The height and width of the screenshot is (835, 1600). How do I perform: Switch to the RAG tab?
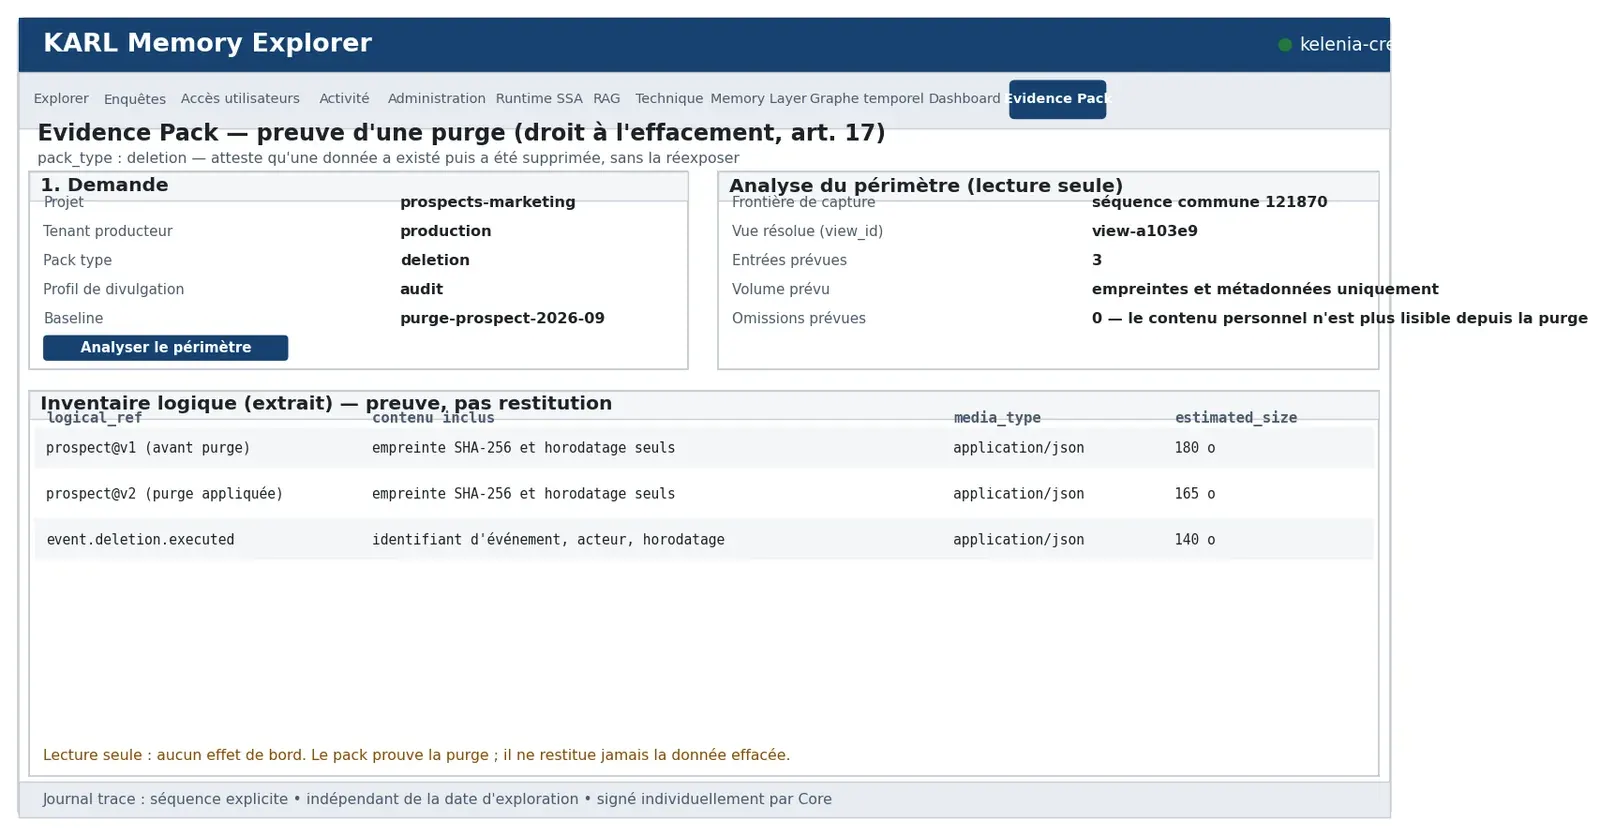click(x=606, y=99)
